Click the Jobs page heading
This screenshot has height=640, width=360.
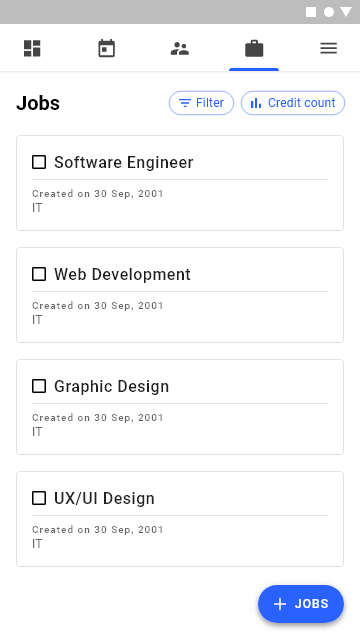38,103
